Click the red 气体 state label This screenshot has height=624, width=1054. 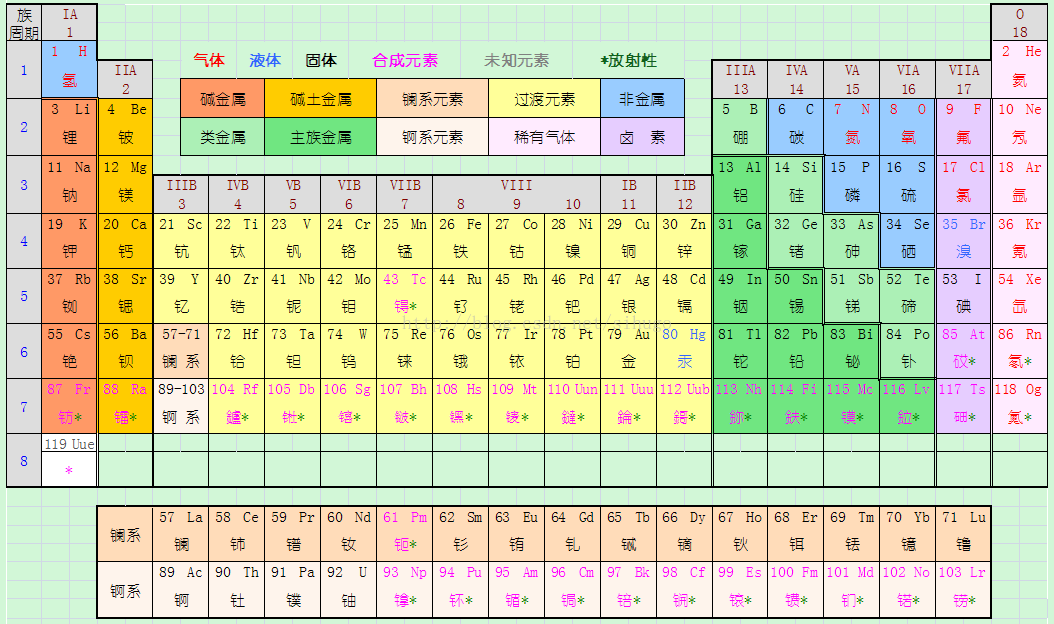[x=209, y=61]
